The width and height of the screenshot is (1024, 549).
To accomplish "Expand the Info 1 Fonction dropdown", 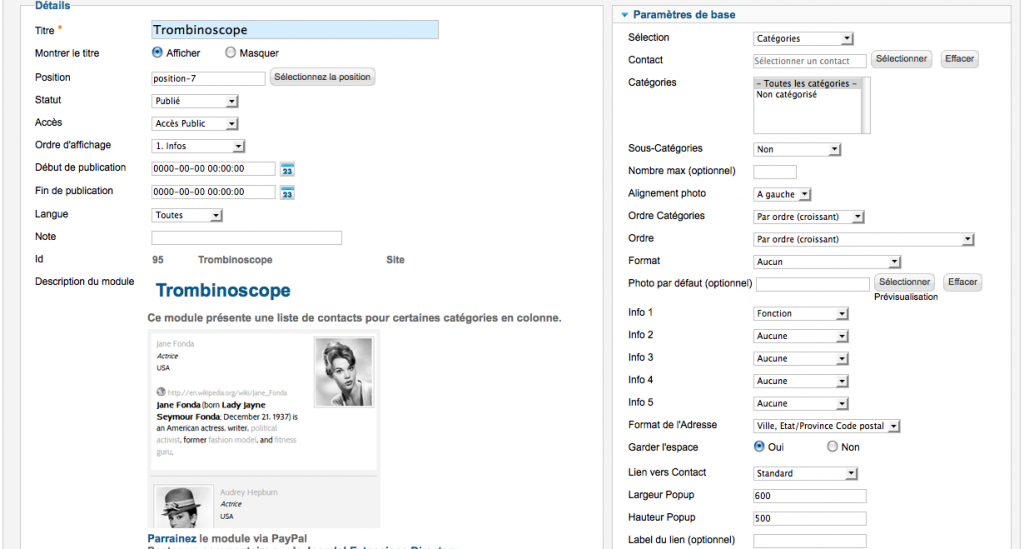I will (801, 314).
